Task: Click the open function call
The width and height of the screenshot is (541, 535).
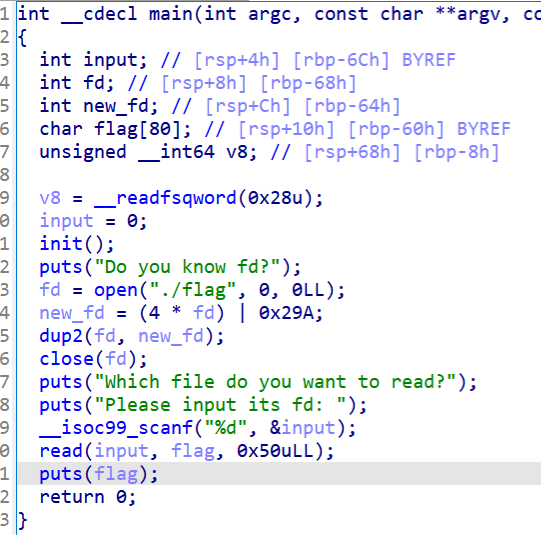Action: coord(116,290)
